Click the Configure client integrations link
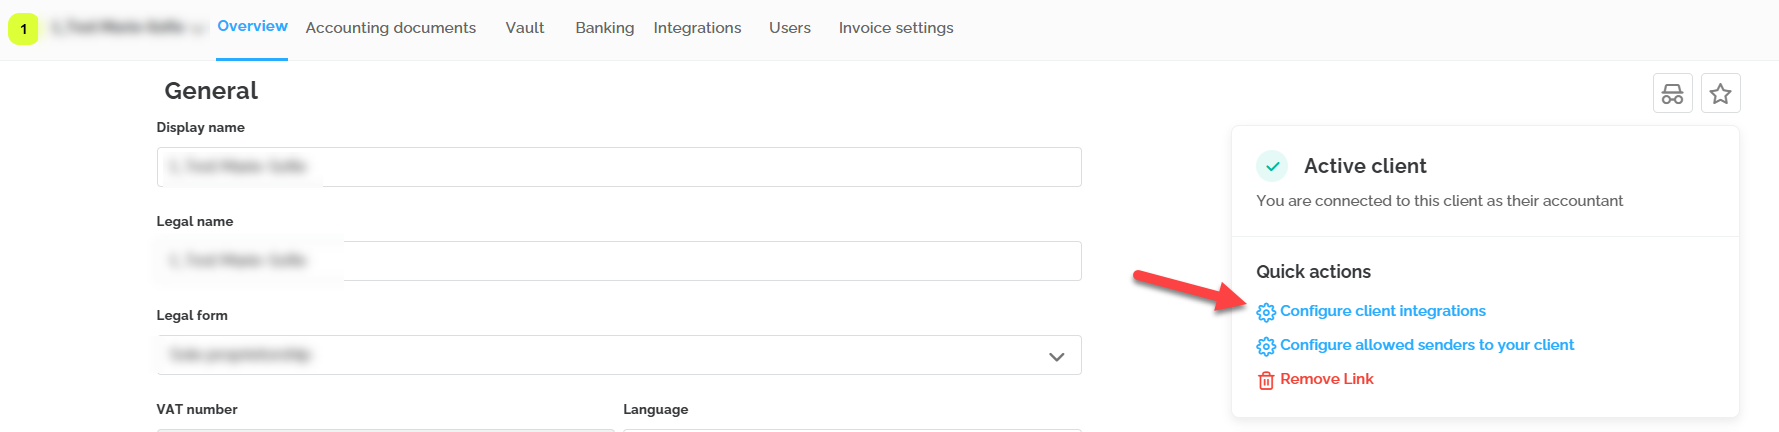Viewport: 1779px width, 432px height. tap(1382, 311)
